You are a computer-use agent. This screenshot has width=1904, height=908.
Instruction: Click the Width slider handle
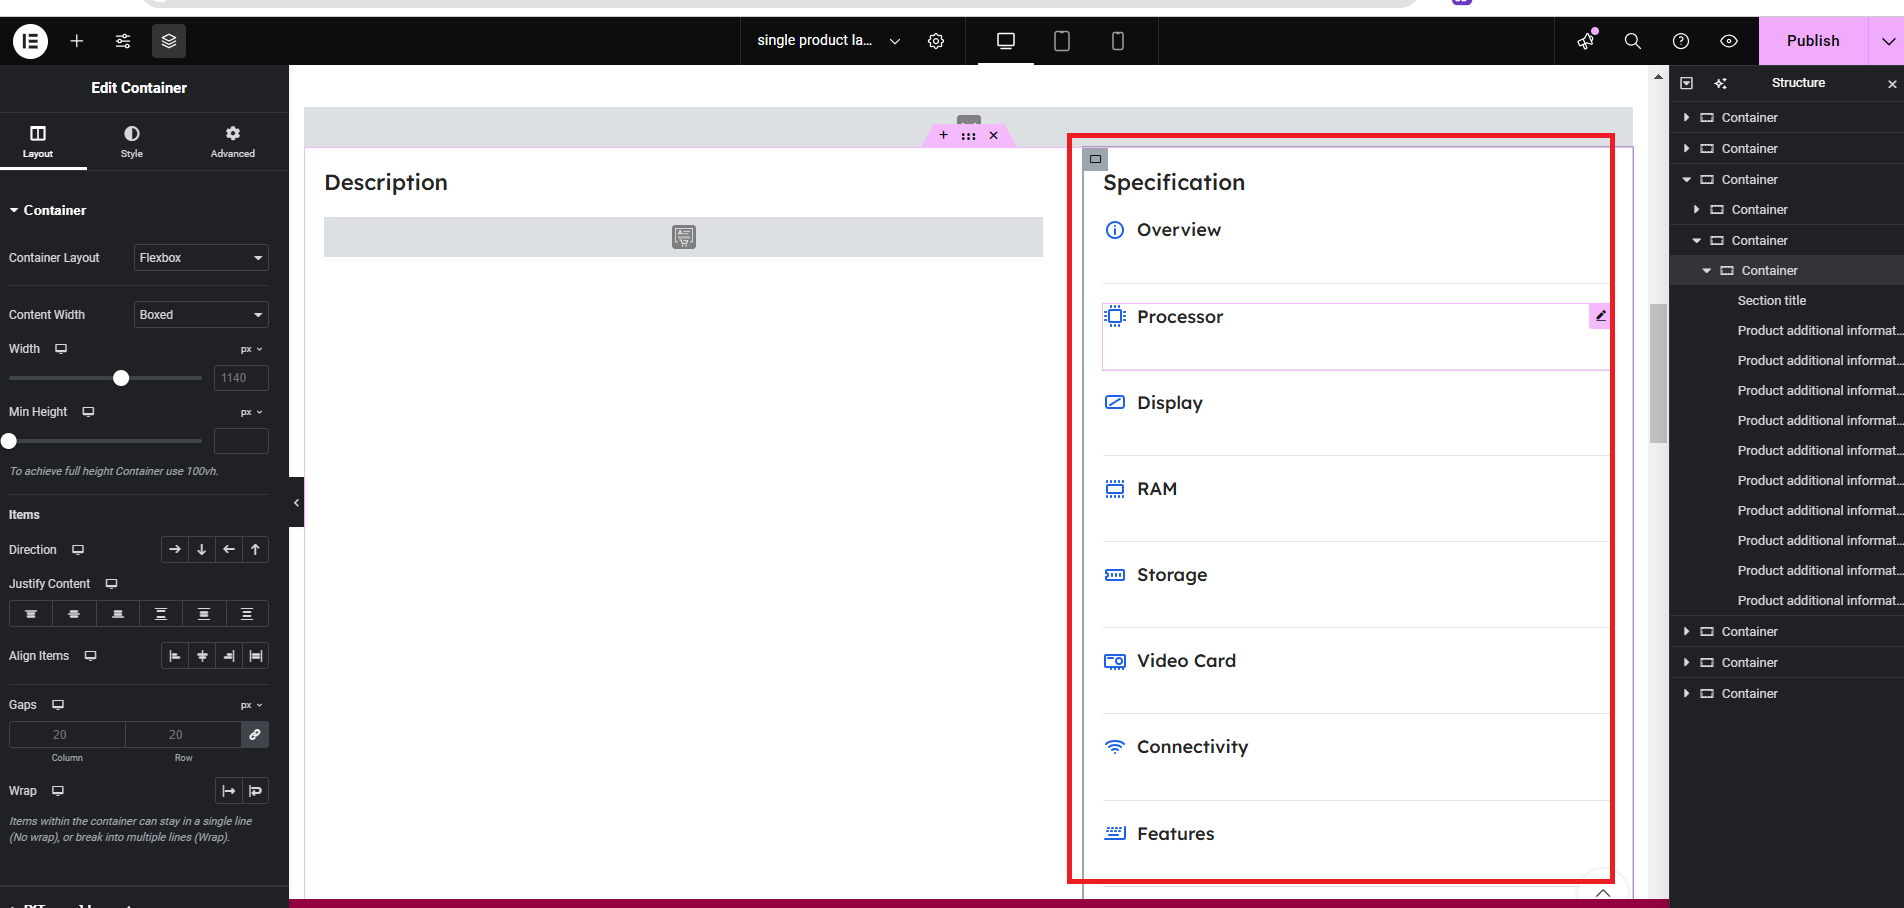pos(121,378)
